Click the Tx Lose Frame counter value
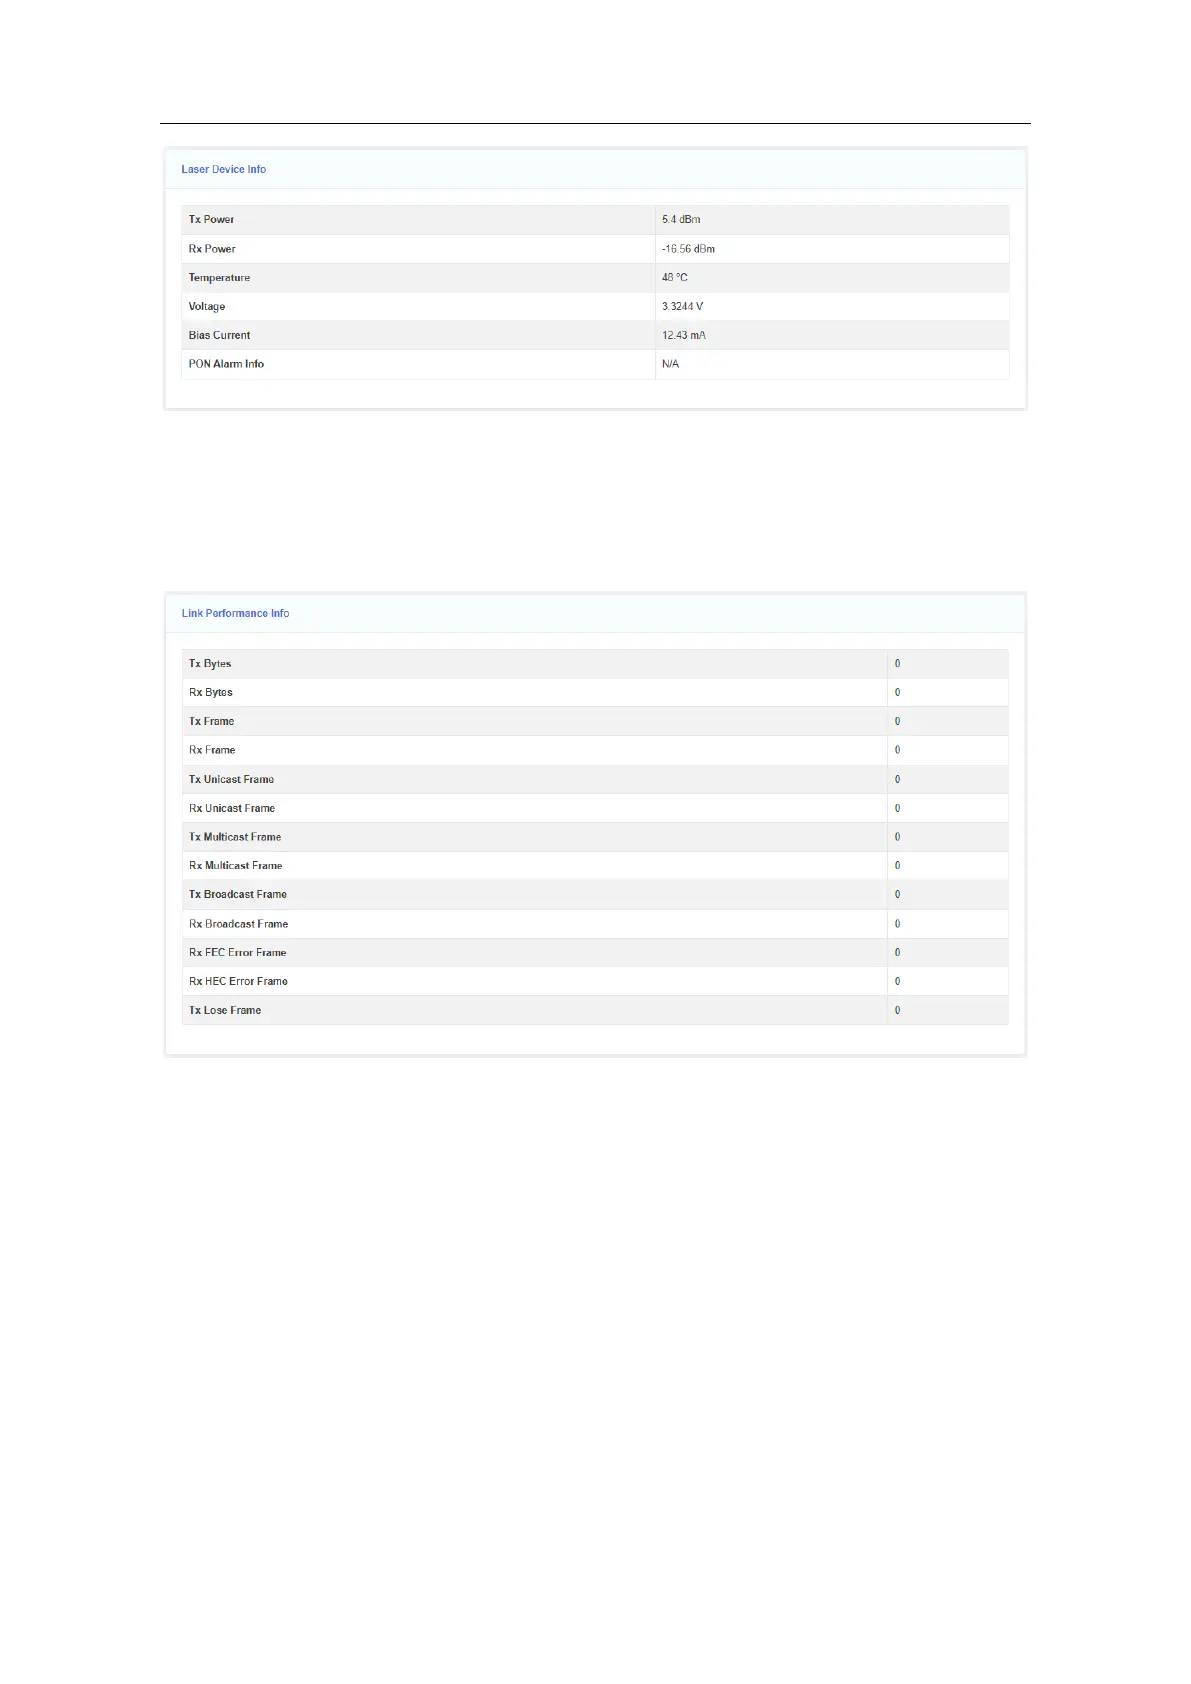Screen dimensions: 1191x1684 [x=897, y=1010]
